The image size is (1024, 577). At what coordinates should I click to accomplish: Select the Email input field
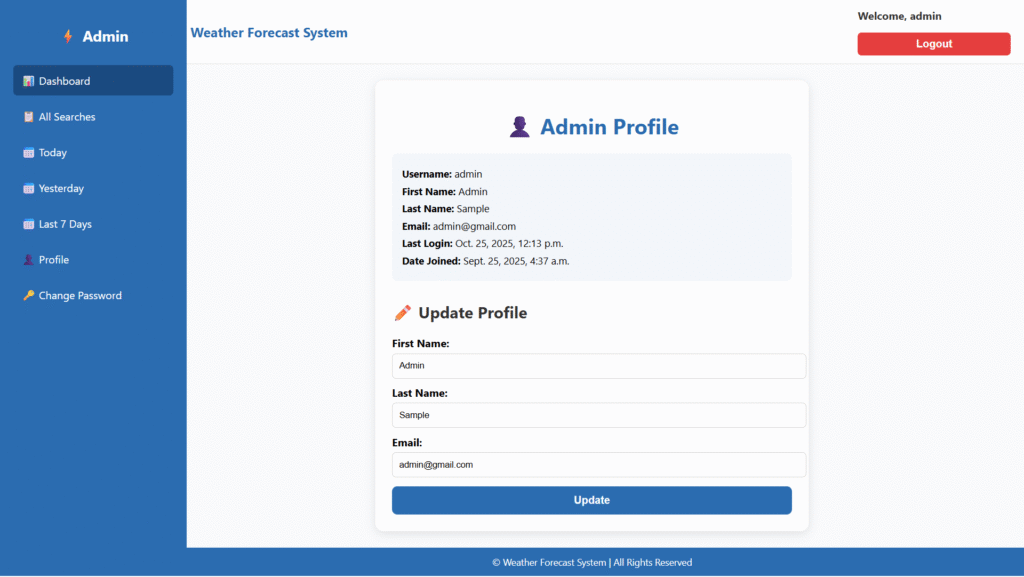[598, 465]
